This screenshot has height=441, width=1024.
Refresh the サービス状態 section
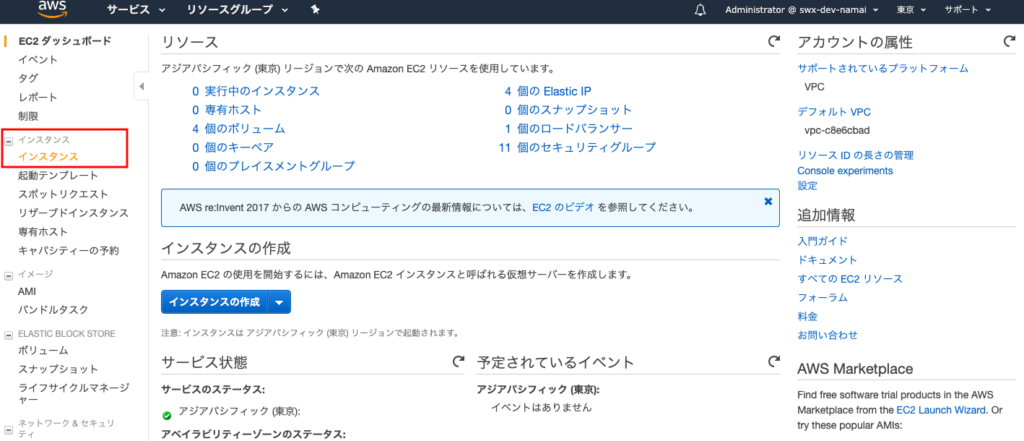(458, 361)
